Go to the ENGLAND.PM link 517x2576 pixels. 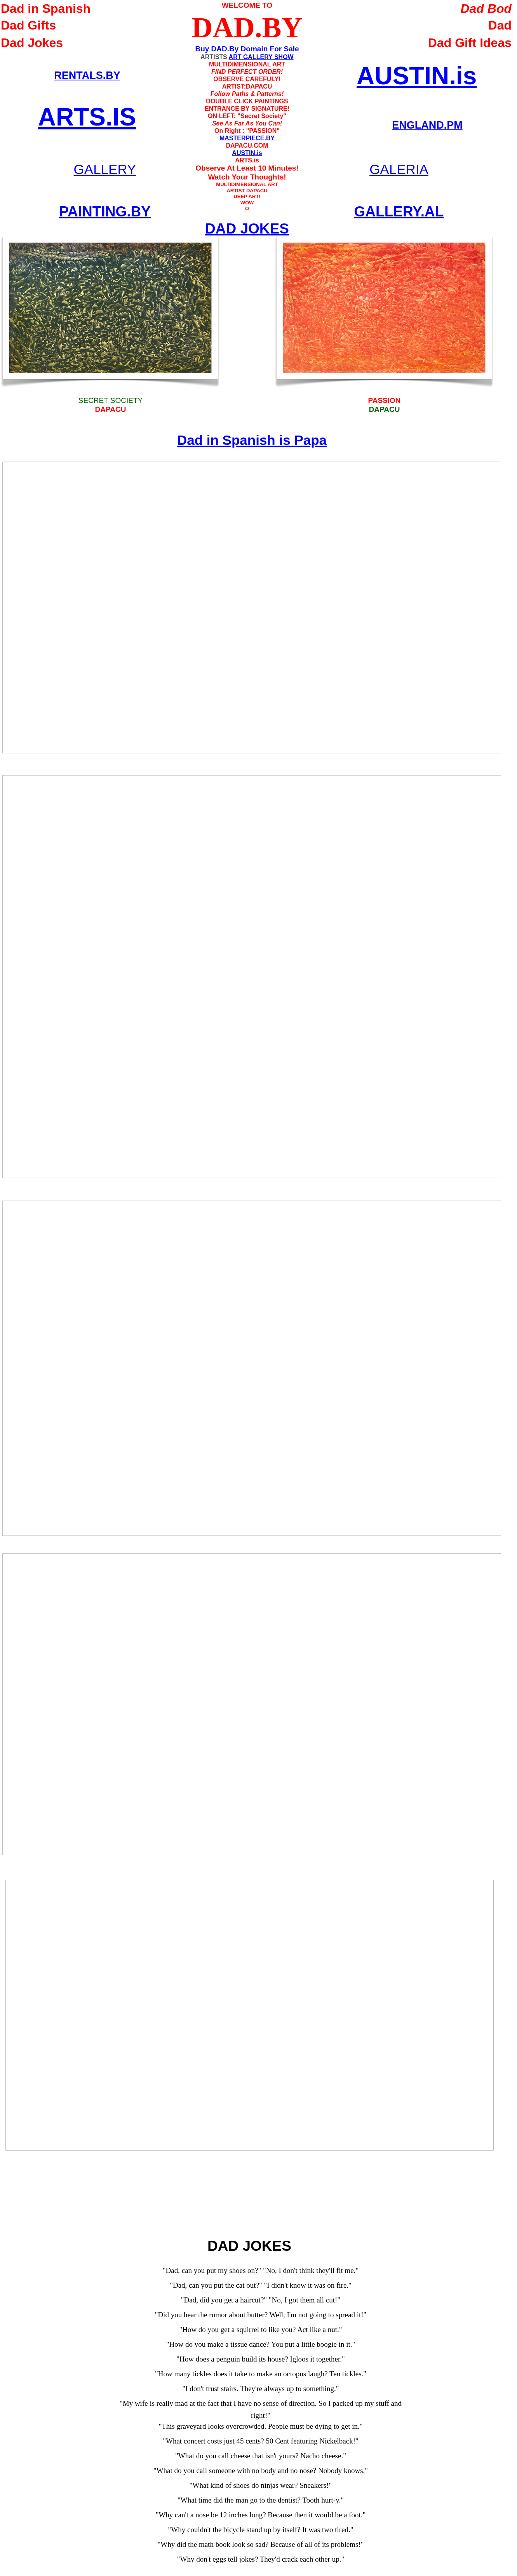pos(427,125)
